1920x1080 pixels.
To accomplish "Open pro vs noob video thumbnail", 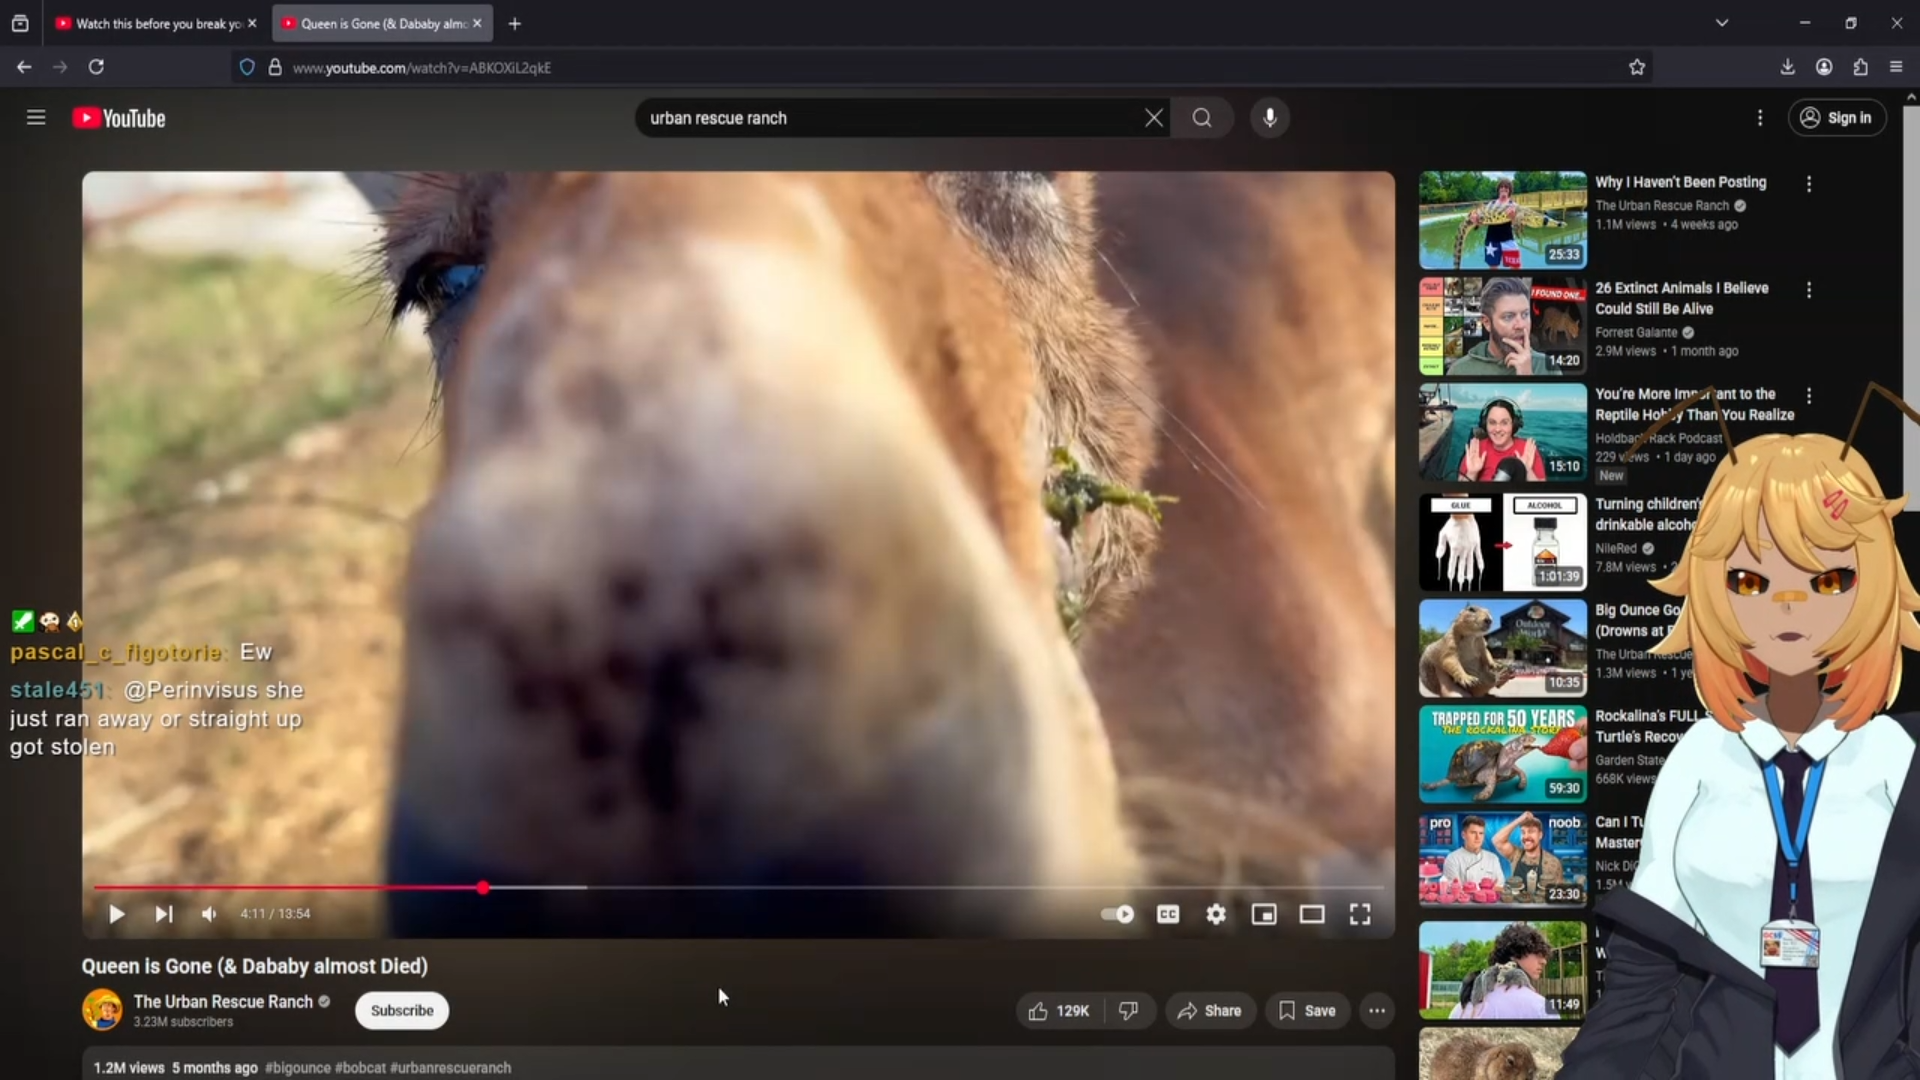I will point(1503,860).
